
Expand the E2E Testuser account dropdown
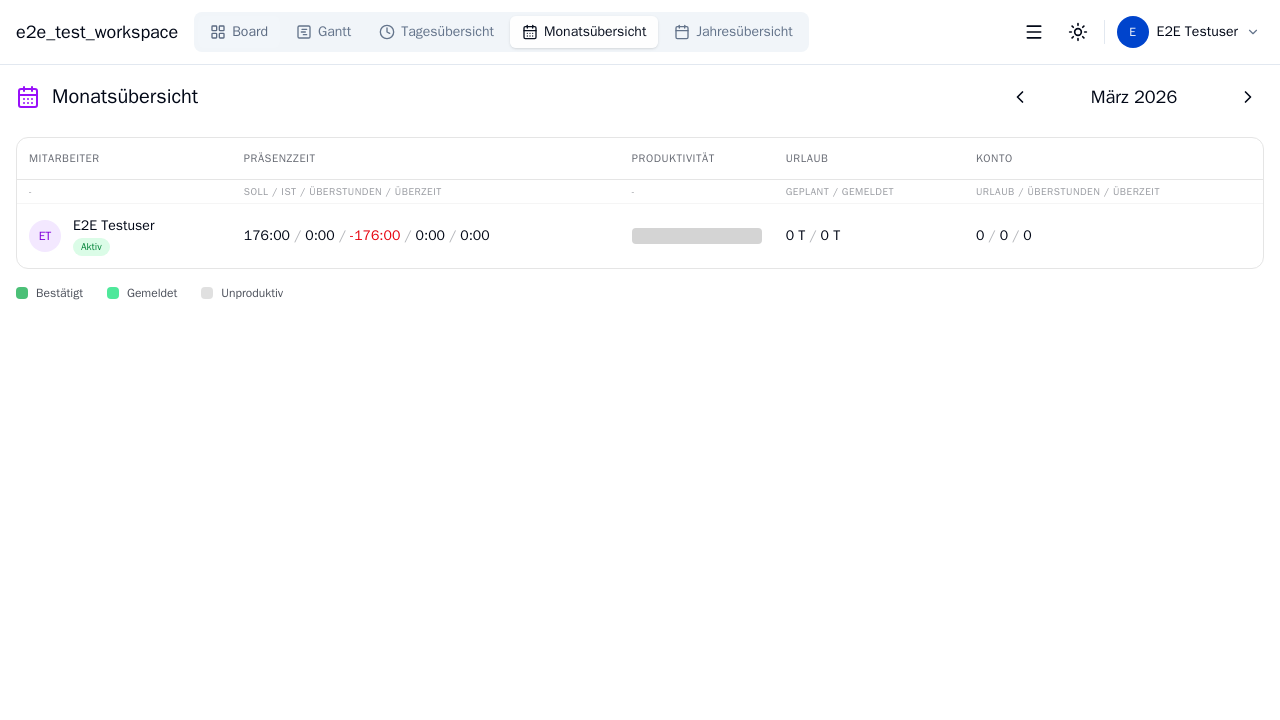1252,32
